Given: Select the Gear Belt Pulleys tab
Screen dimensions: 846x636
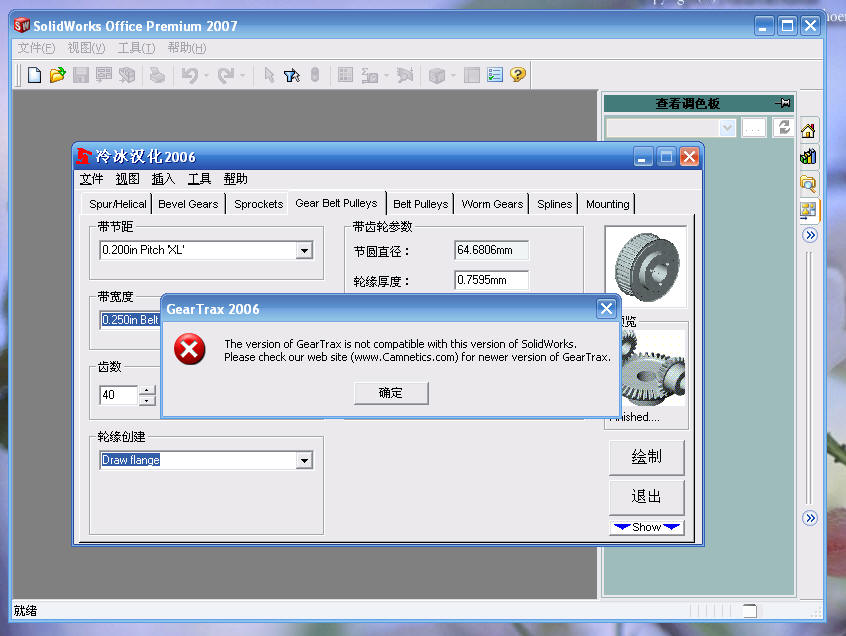Looking at the screenshot, I should [336, 203].
